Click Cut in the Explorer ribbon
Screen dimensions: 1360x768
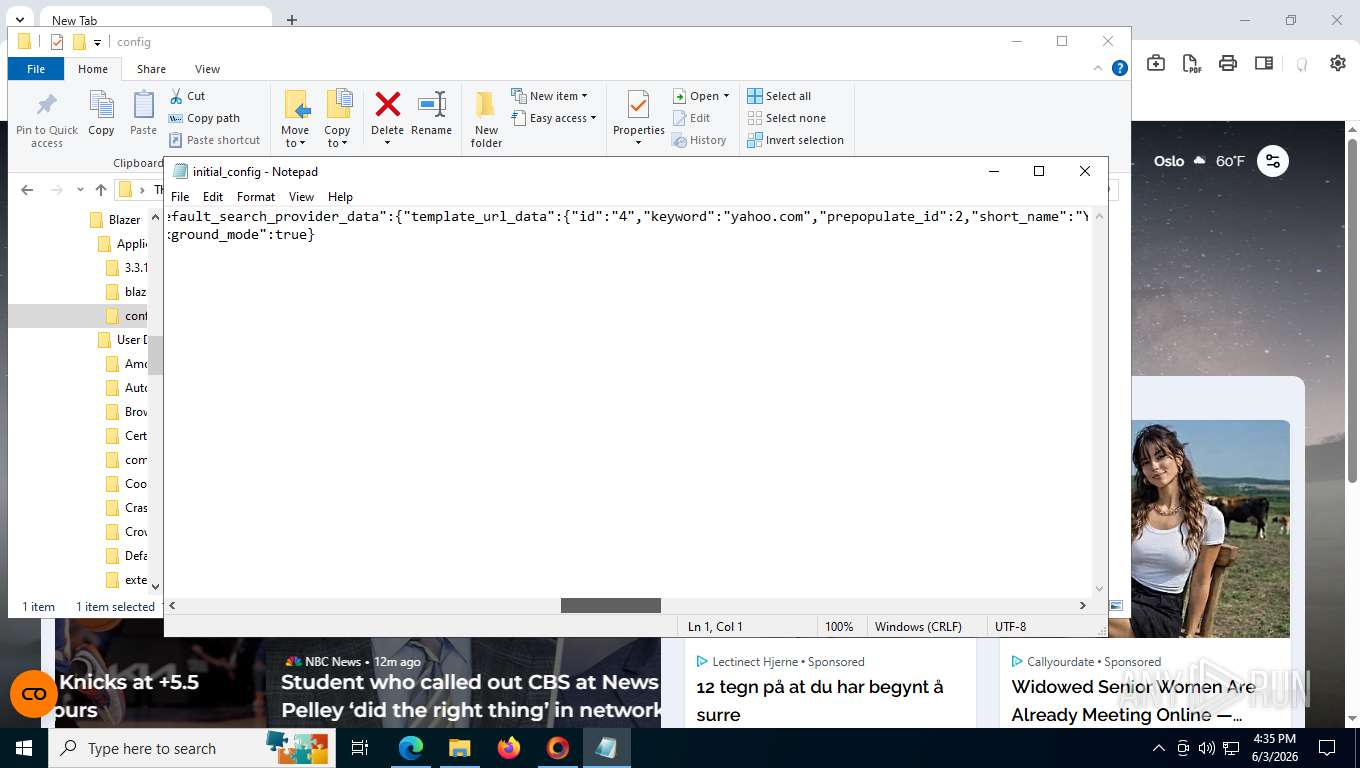[x=187, y=96]
